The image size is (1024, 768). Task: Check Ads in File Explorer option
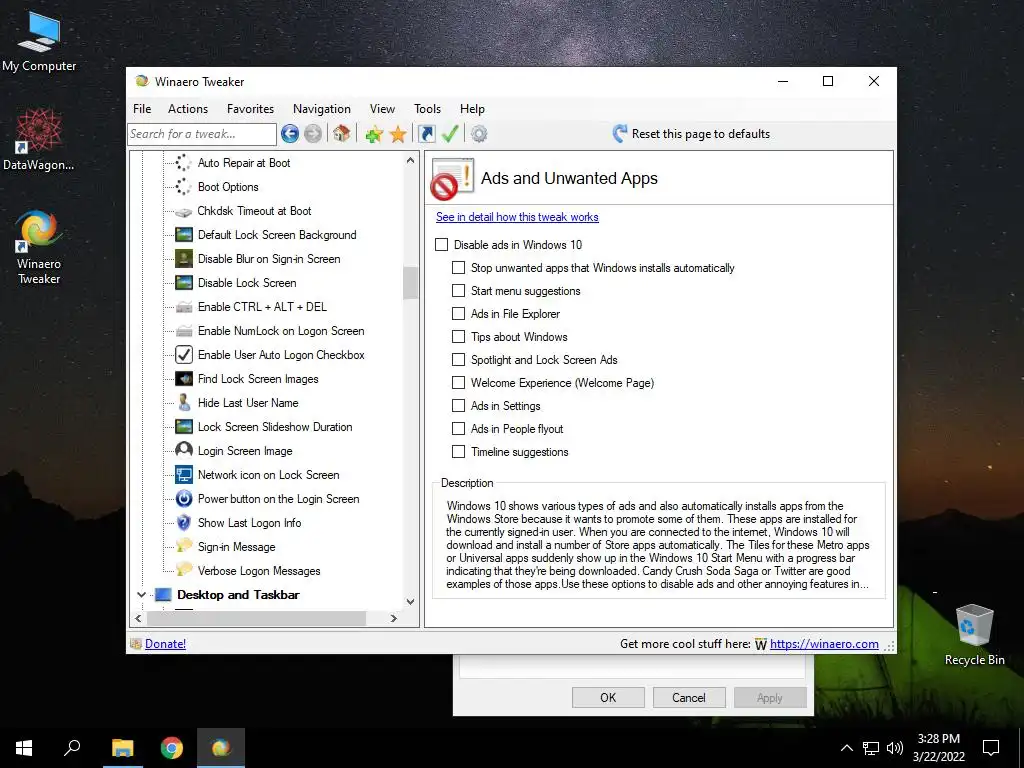tap(458, 313)
